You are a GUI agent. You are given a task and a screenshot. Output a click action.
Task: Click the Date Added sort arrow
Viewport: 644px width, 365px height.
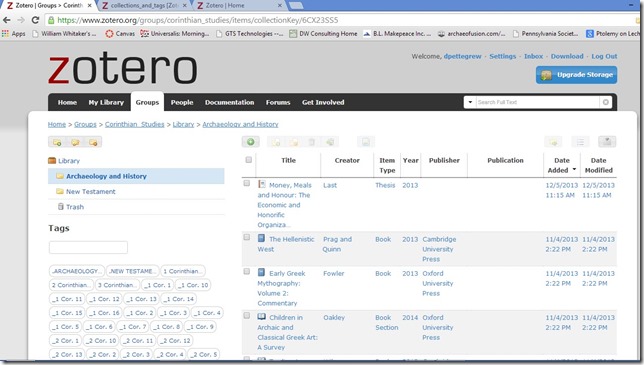point(574,170)
